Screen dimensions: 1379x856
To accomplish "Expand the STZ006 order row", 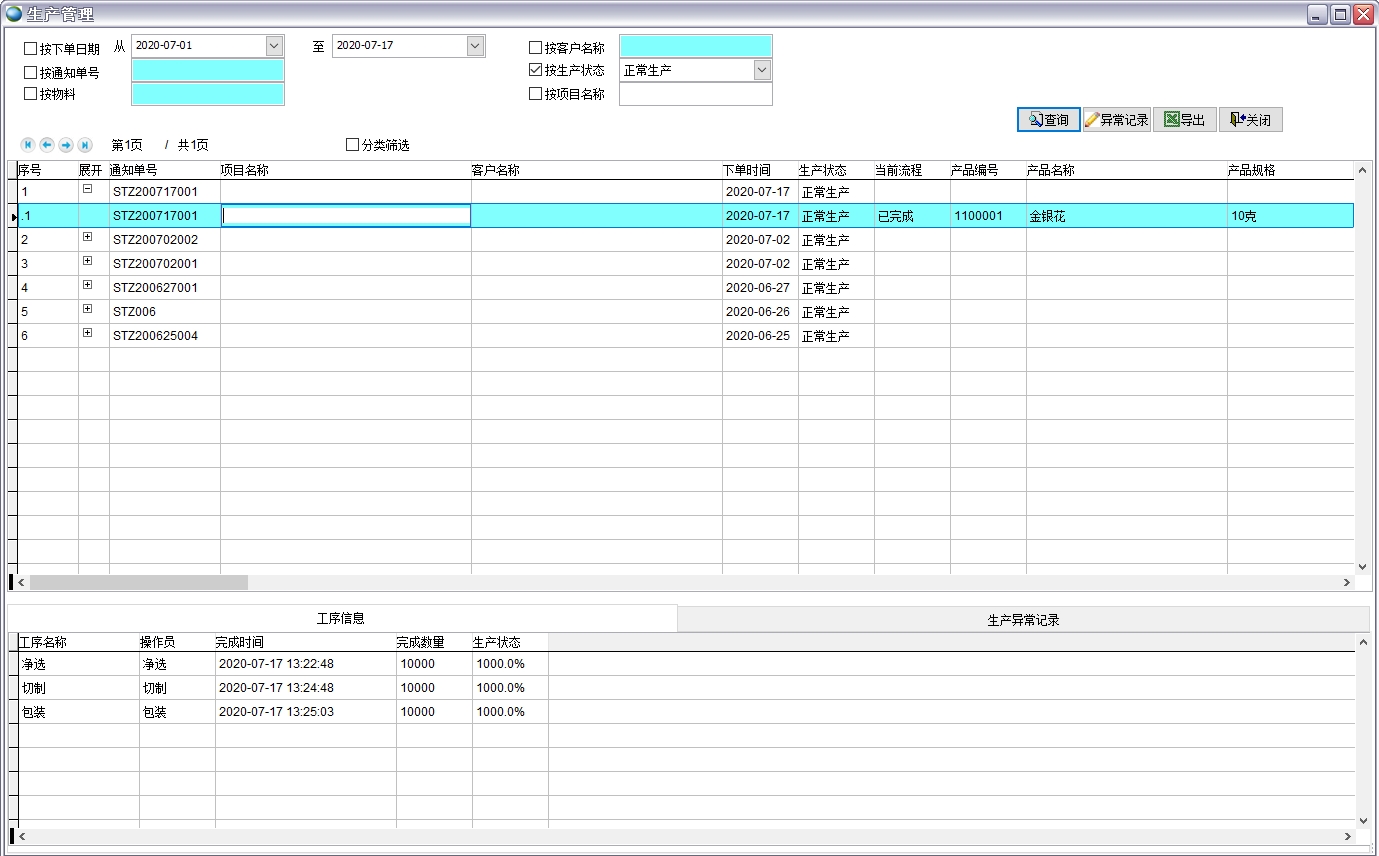I will point(87,309).
